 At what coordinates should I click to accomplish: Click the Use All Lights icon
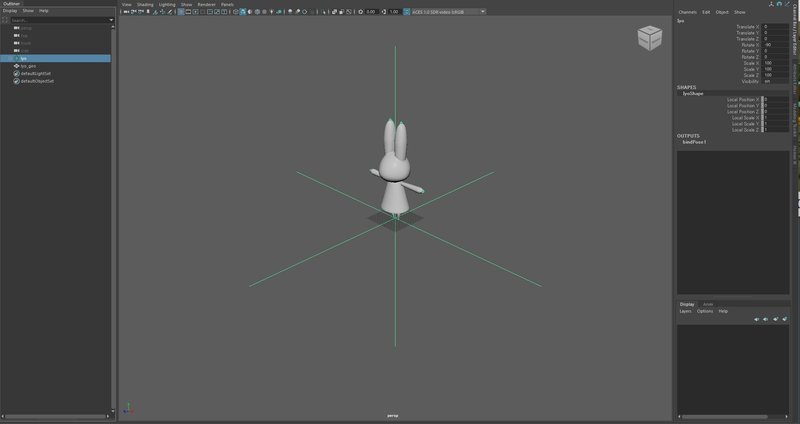271,11
